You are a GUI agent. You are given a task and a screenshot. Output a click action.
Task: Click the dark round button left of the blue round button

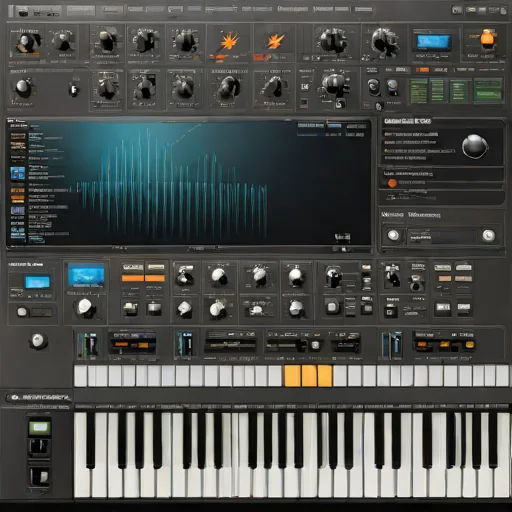(373, 87)
